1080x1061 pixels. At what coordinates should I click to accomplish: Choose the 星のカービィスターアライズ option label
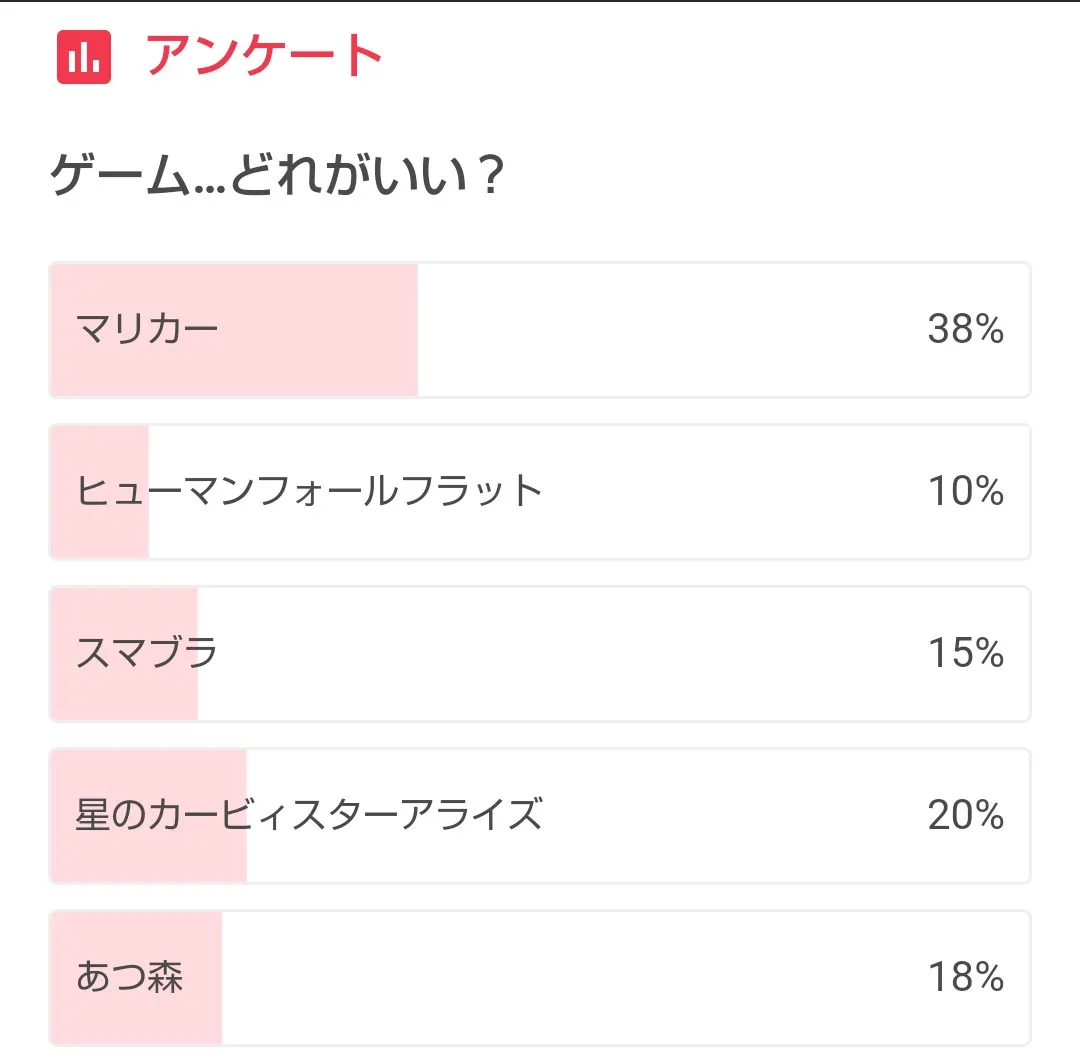(309, 815)
